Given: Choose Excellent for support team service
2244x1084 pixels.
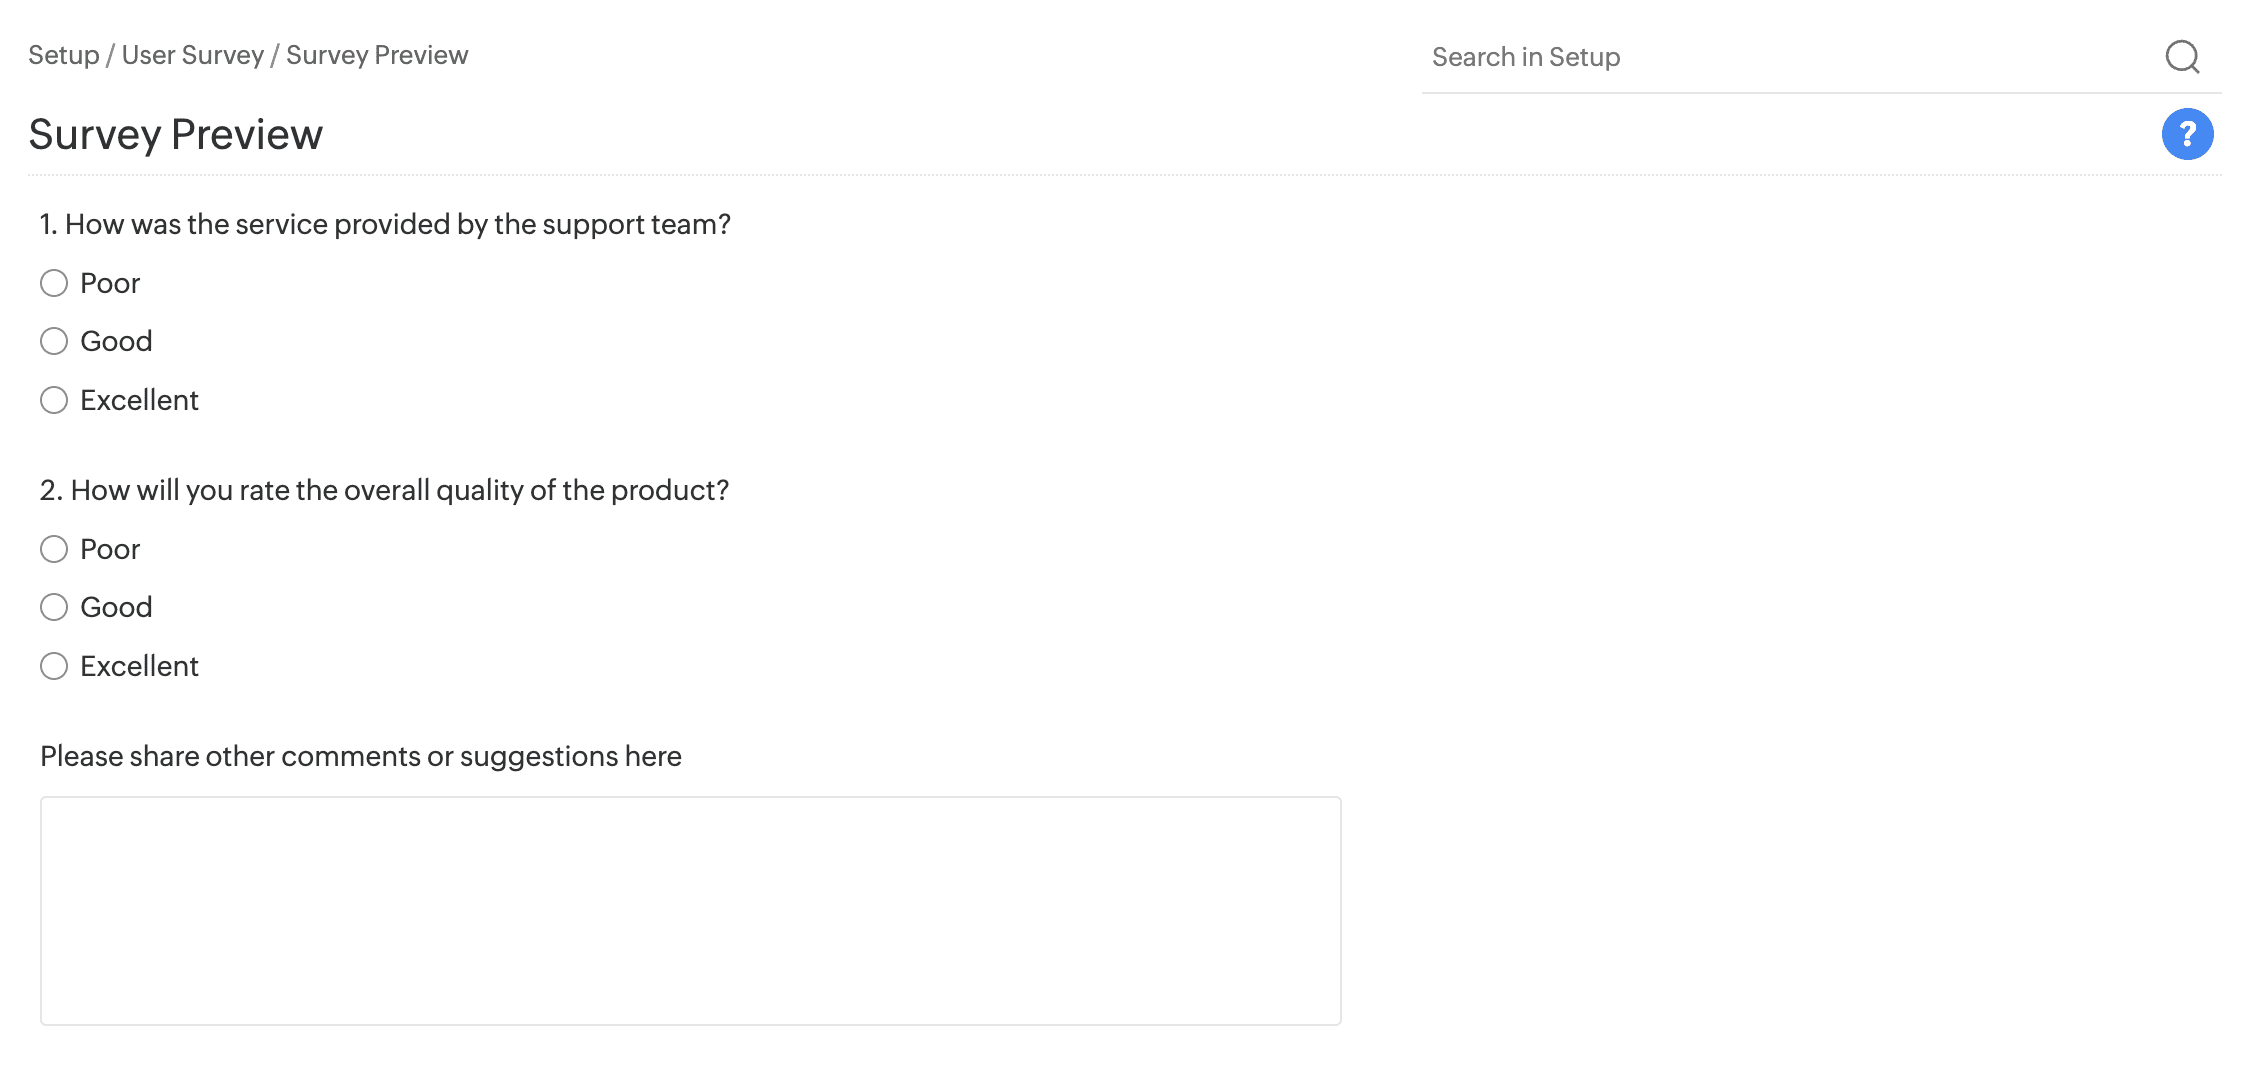Looking at the screenshot, I should tap(54, 400).
